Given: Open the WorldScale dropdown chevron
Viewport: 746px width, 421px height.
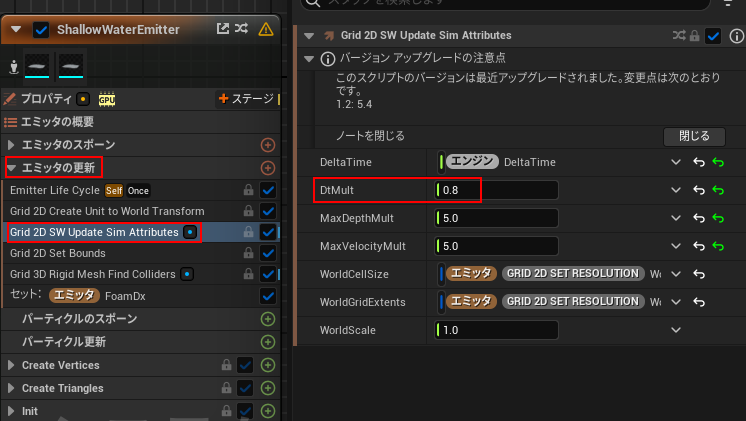Looking at the screenshot, I should click(677, 330).
